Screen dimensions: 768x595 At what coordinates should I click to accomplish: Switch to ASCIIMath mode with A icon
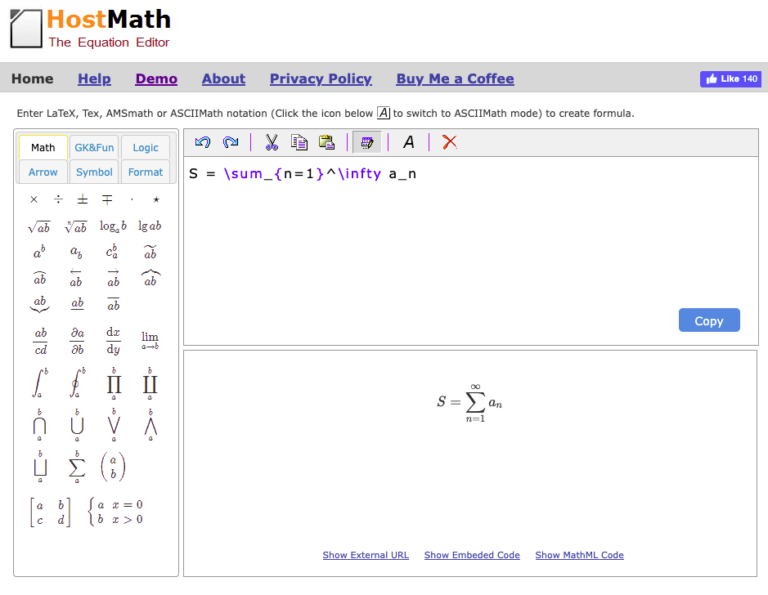408,143
